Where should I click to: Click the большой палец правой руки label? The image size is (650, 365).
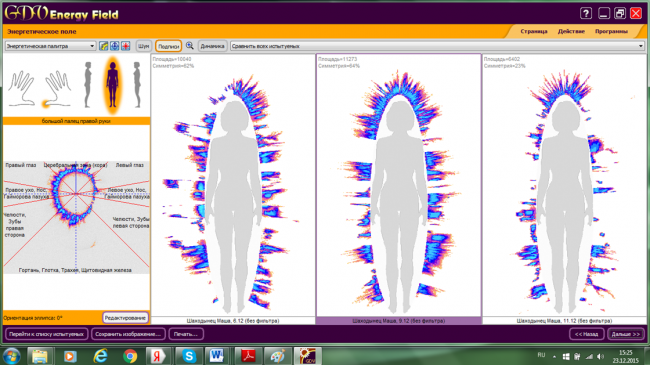pos(76,121)
